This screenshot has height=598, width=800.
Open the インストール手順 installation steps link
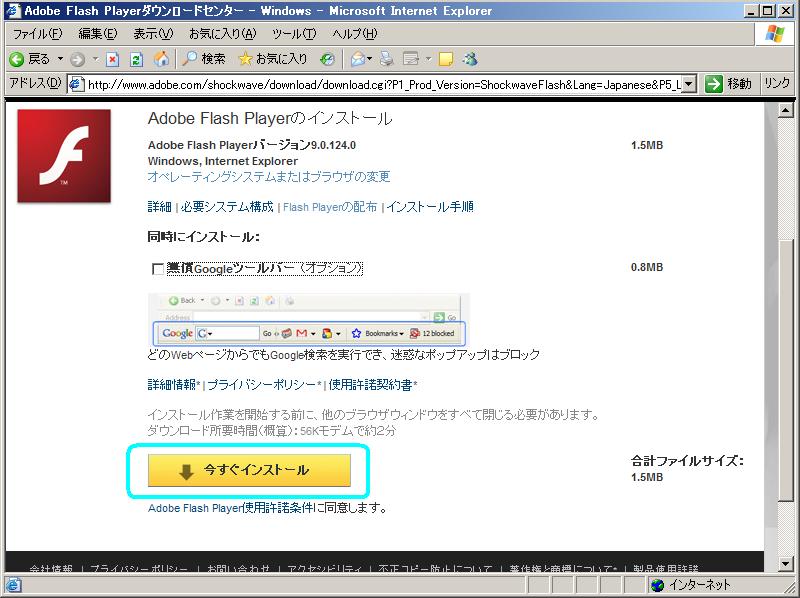[430, 207]
